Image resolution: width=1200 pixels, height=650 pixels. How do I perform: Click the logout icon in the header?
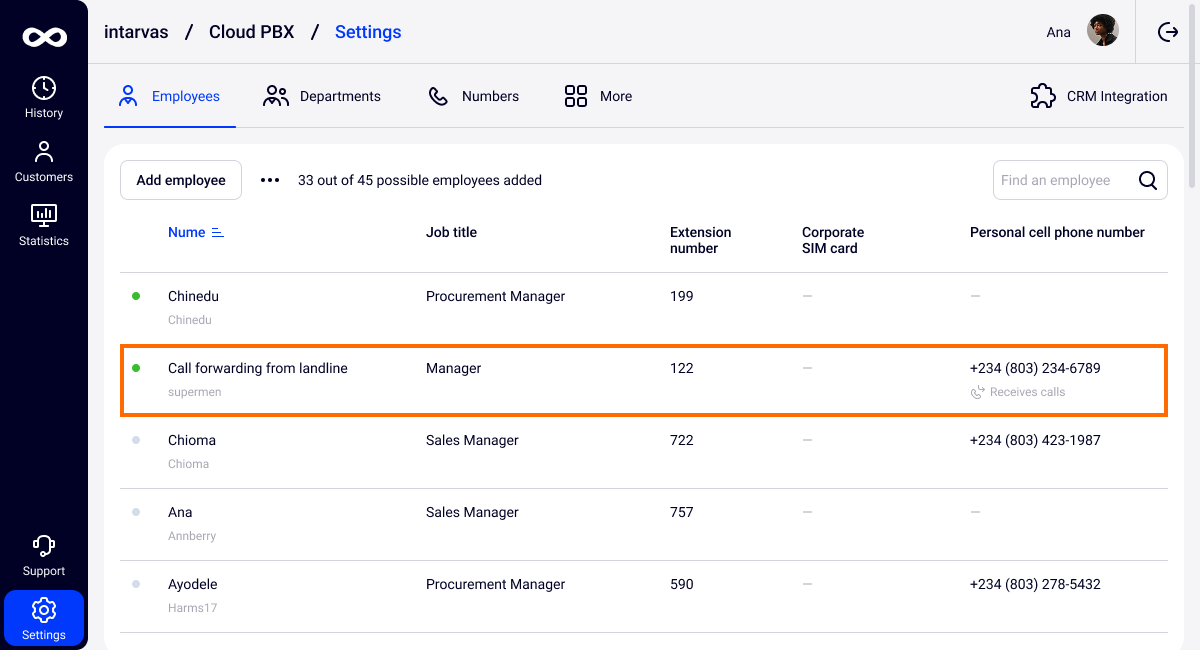(1168, 32)
